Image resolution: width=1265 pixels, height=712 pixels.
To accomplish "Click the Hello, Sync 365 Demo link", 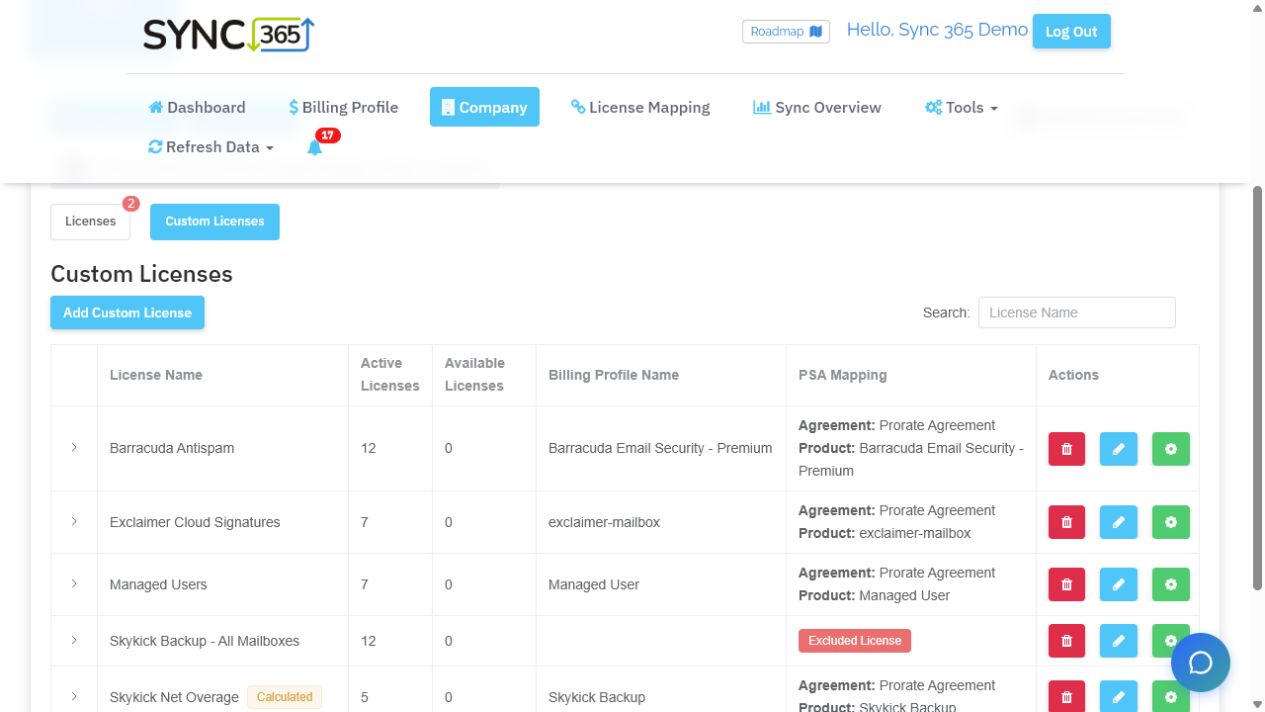I will click(937, 30).
